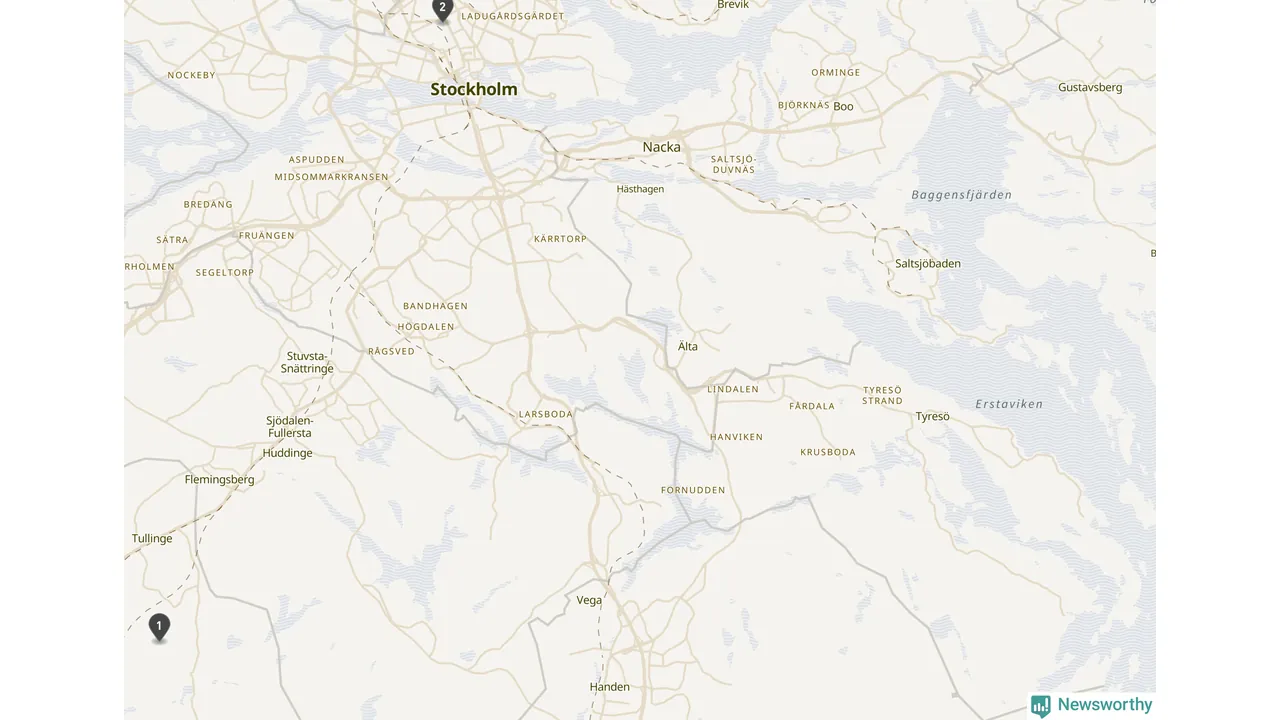Click map marker number 2
The height and width of the screenshot is (720, 1280).
tap(443, 9)
